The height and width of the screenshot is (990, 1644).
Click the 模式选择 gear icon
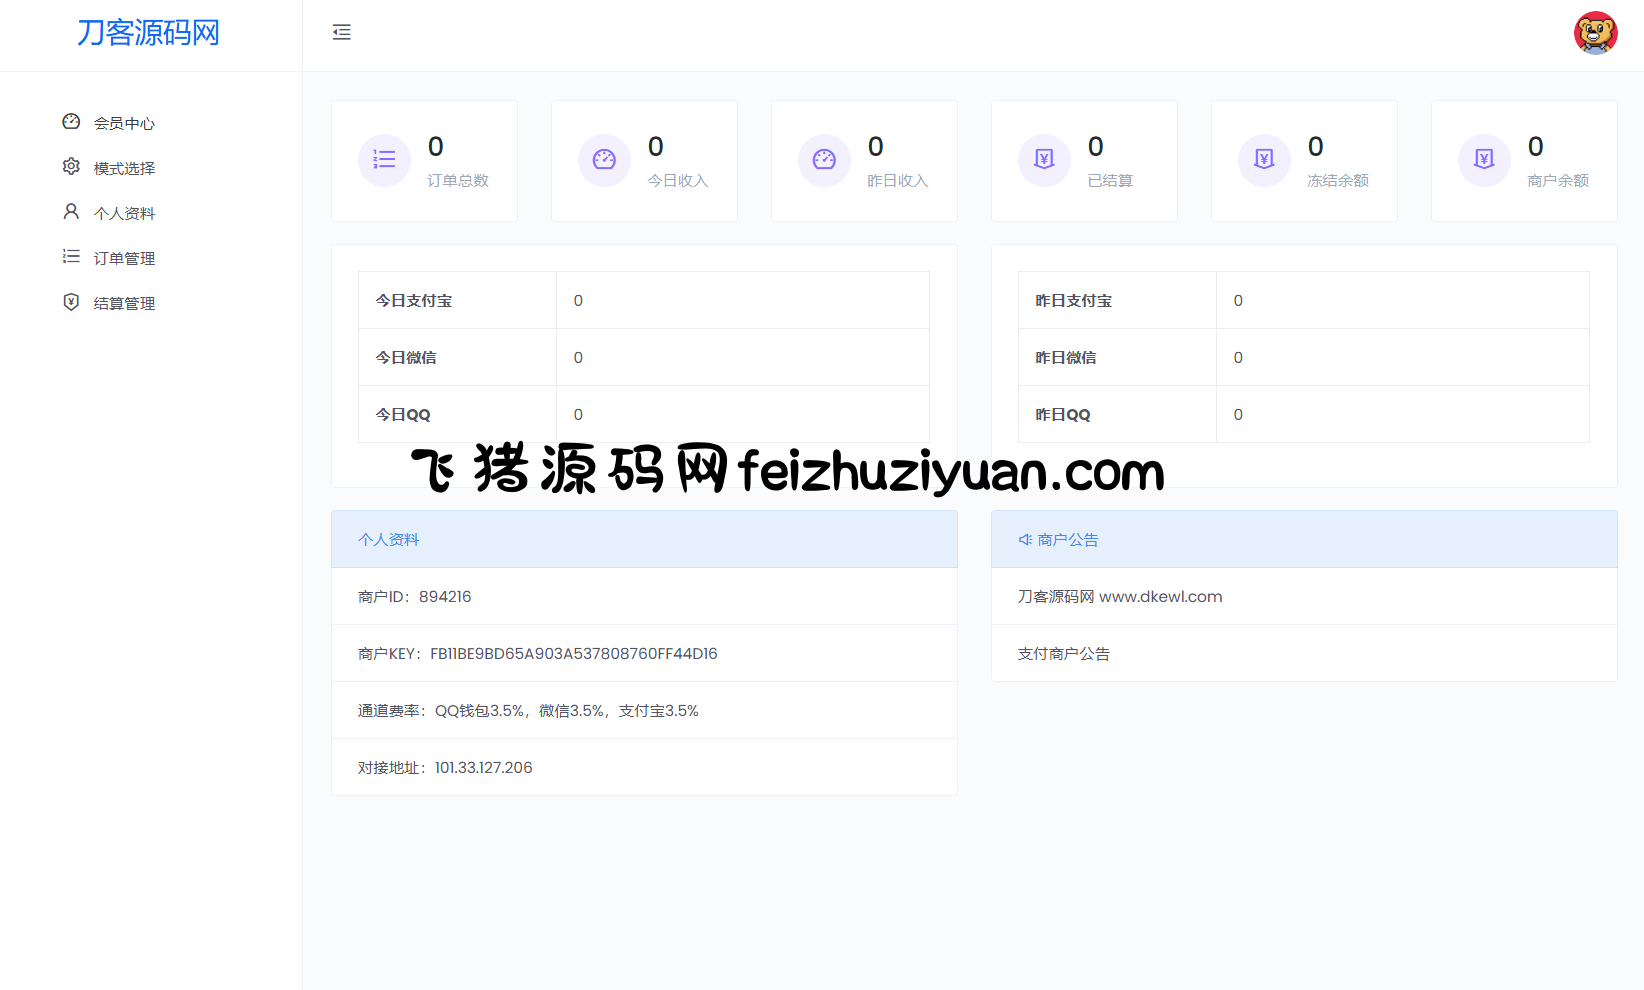71,167
